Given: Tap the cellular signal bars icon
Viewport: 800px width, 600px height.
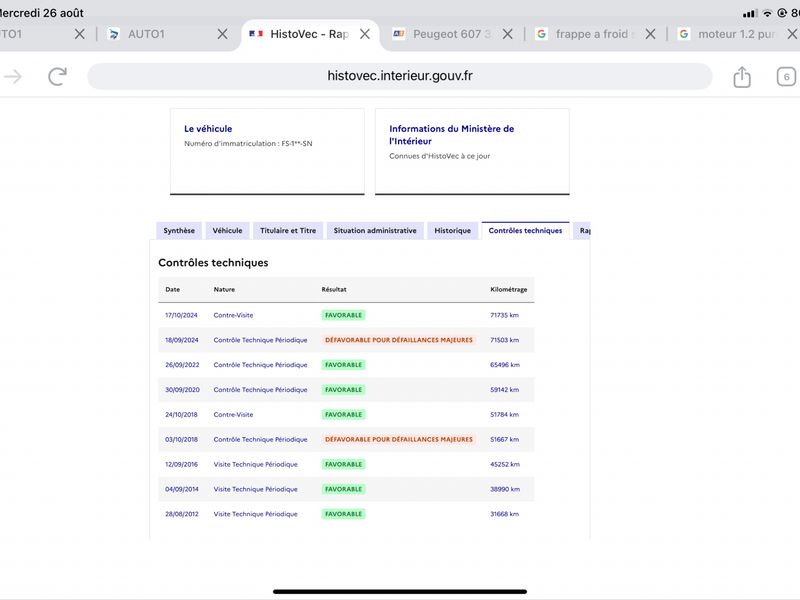Looking at the screenshot, I should [x=750, y=13].
